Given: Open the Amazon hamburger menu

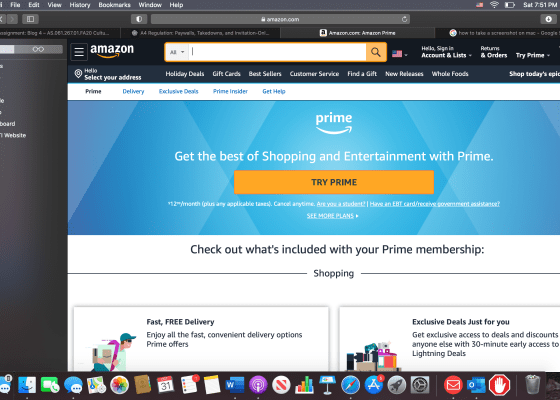Looking at the screenshot, I should click(79, 52).
